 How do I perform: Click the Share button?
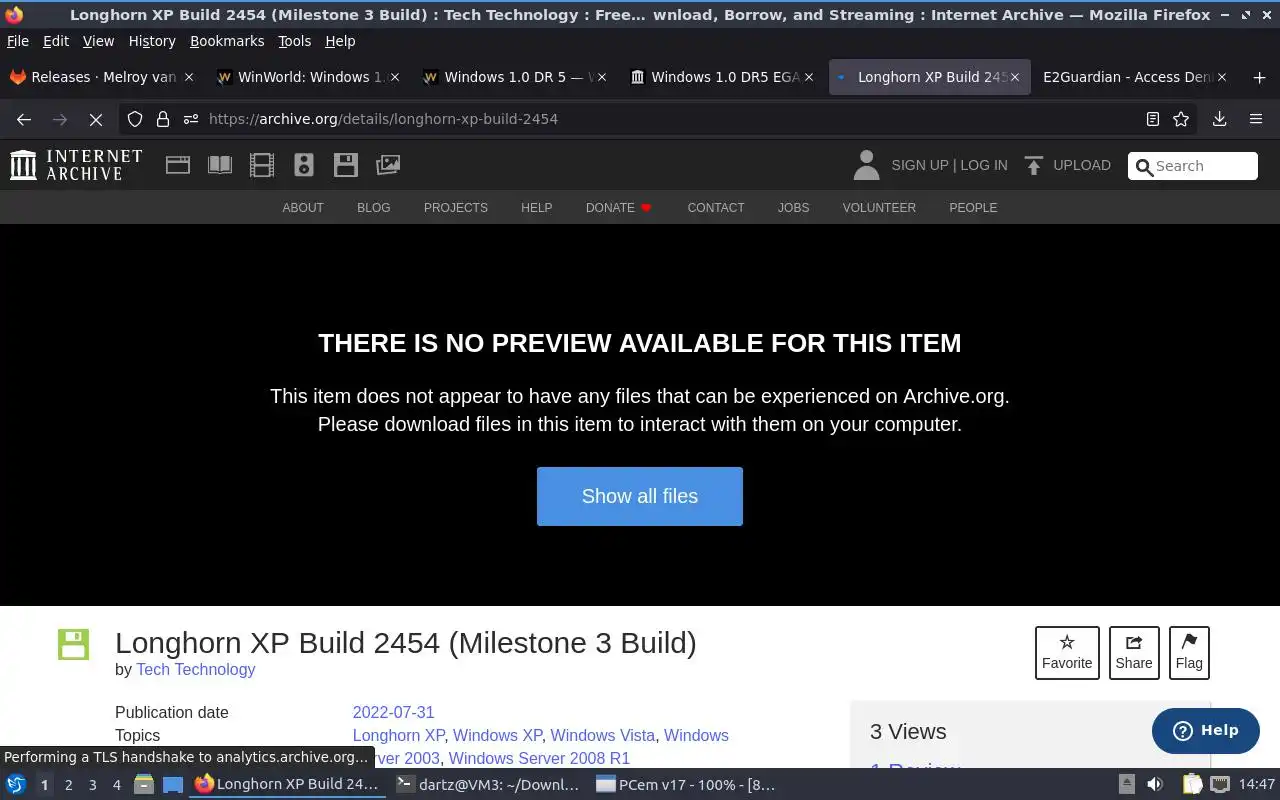[1134, 652]
